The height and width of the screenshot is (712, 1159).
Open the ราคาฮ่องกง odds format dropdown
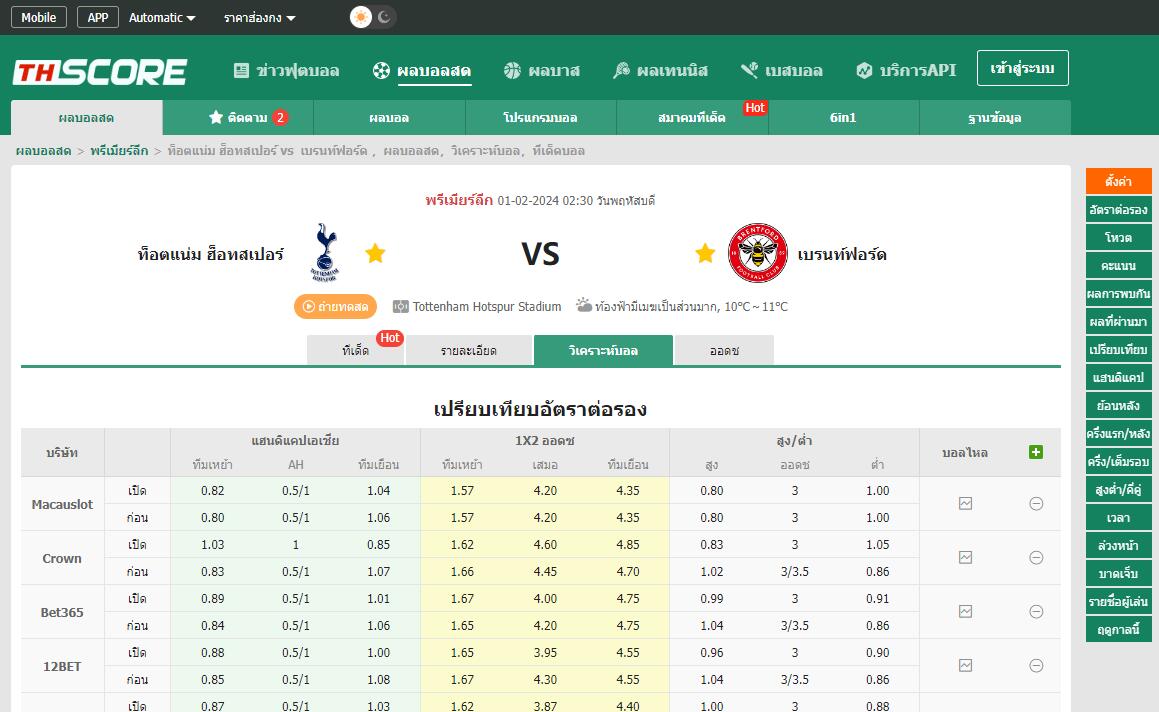(x=259, y=18)
